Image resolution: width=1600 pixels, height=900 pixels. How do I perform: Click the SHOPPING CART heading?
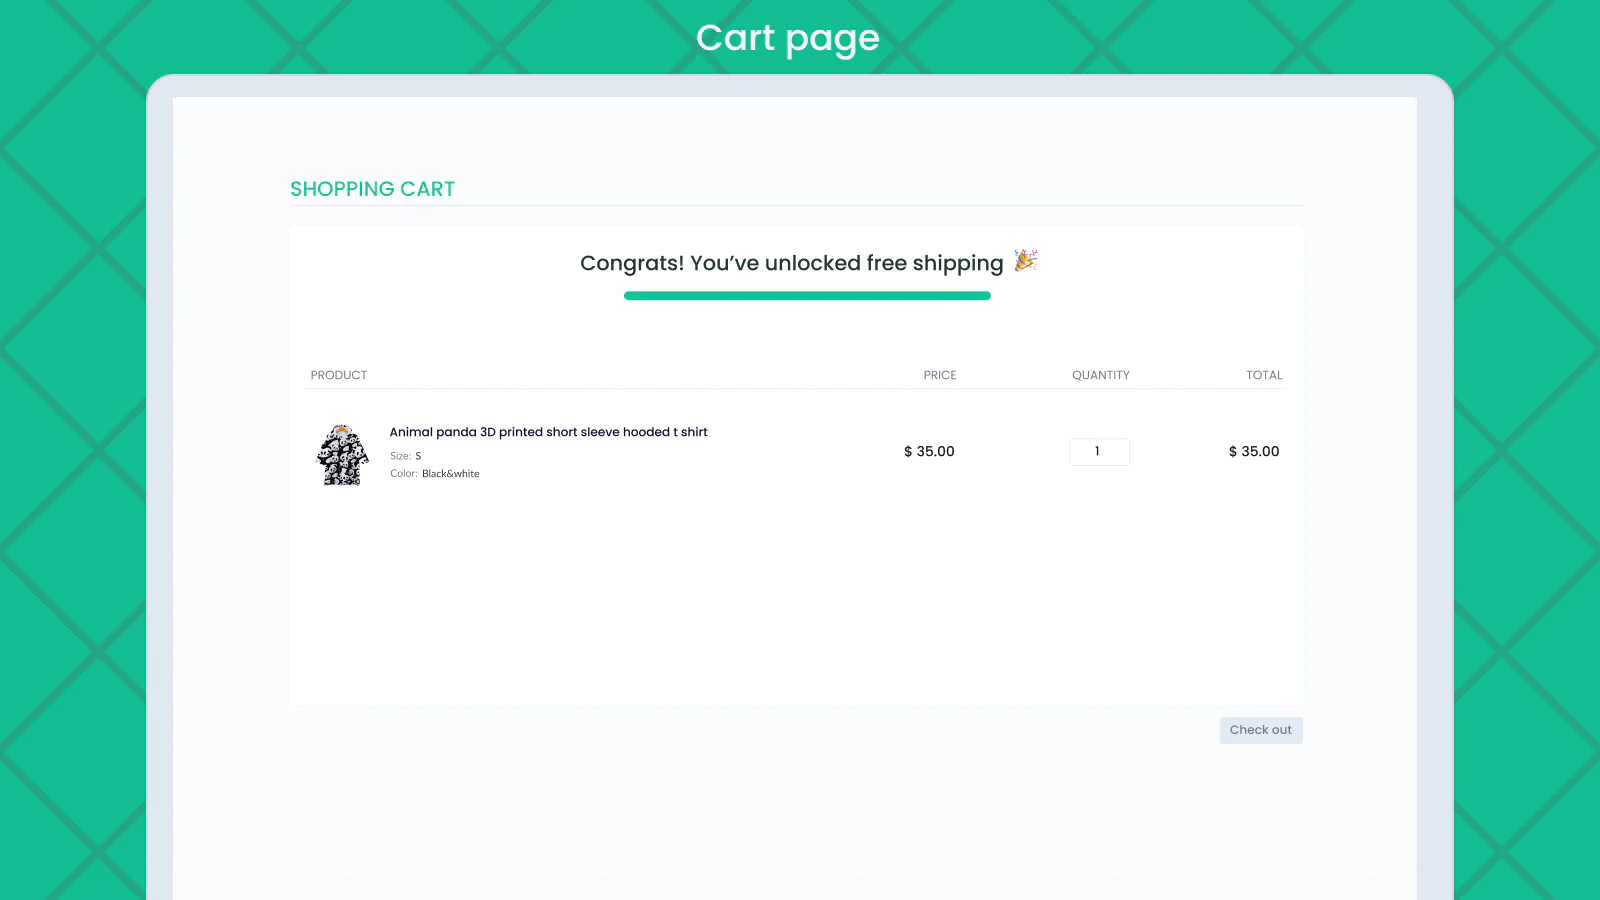[x=372, y=189]
